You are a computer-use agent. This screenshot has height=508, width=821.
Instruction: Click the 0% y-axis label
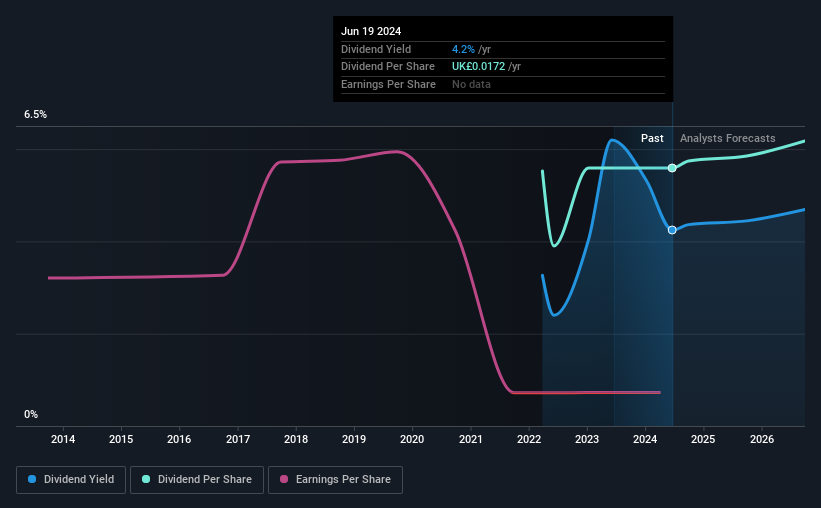[x=31, y=414]
